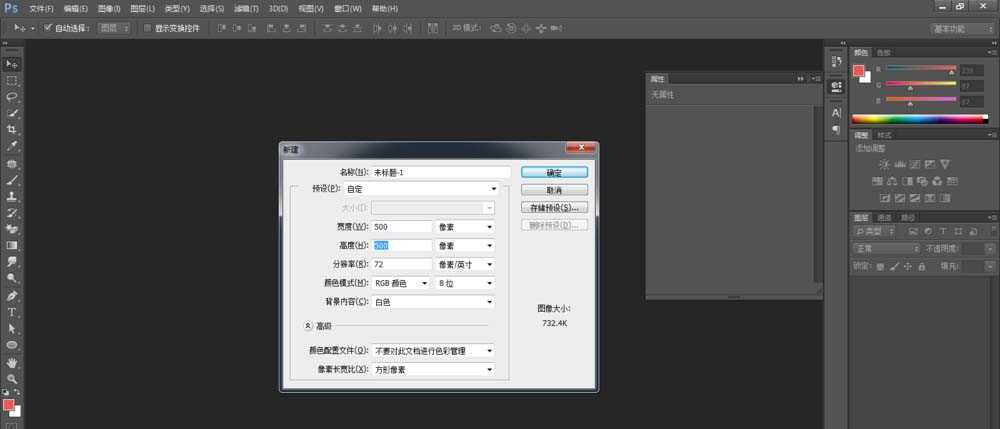Viewport: 1000px width, 429px height.
Task: Toggle the 自动选择 checkbox
Action: [x=49, y=28]
